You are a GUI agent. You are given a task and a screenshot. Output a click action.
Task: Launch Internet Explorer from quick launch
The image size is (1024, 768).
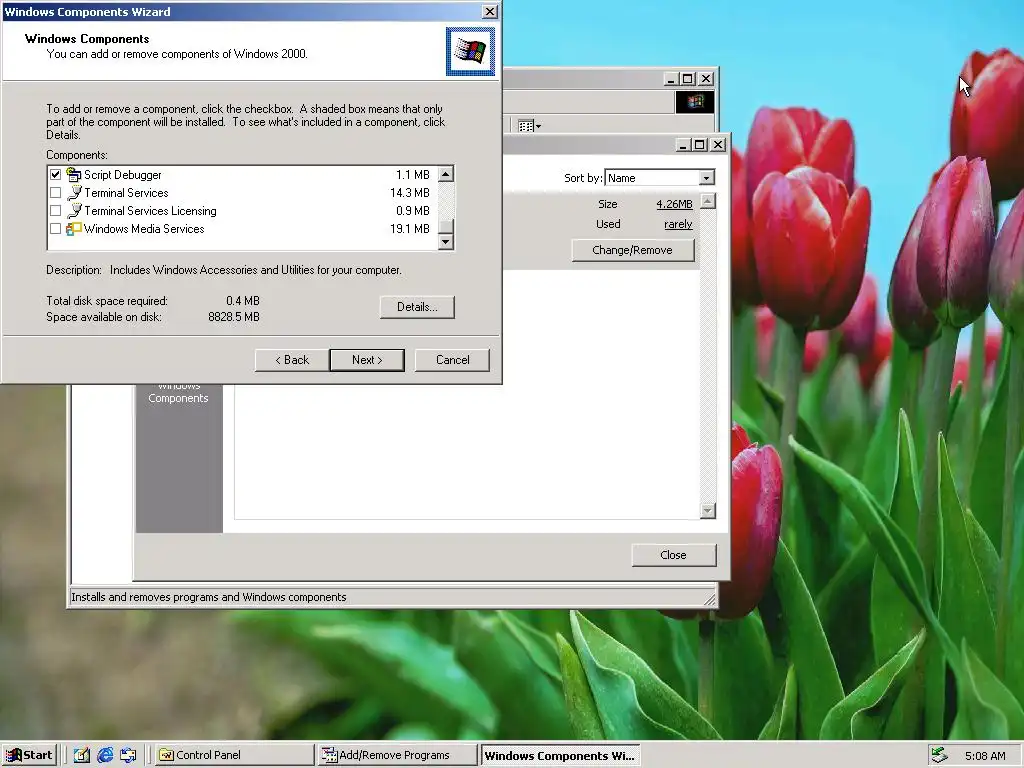[105, 755]
